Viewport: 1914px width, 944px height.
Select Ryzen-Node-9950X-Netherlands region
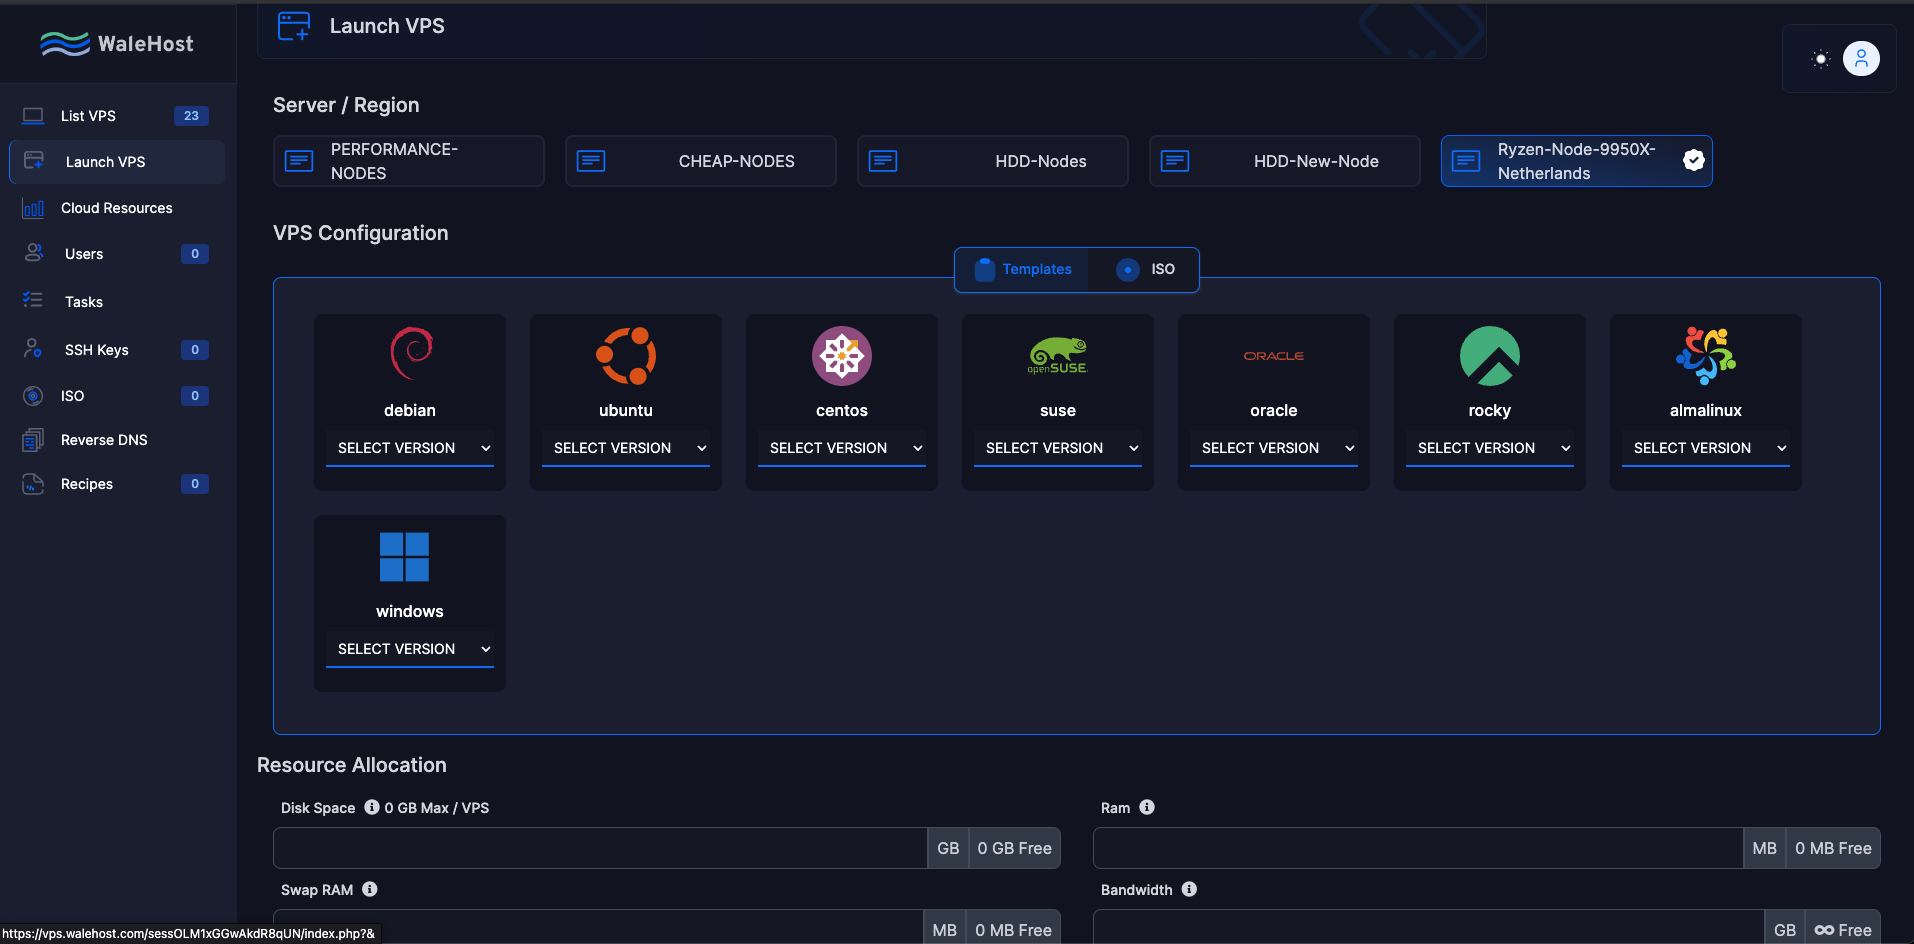(x=1577, y=161)
